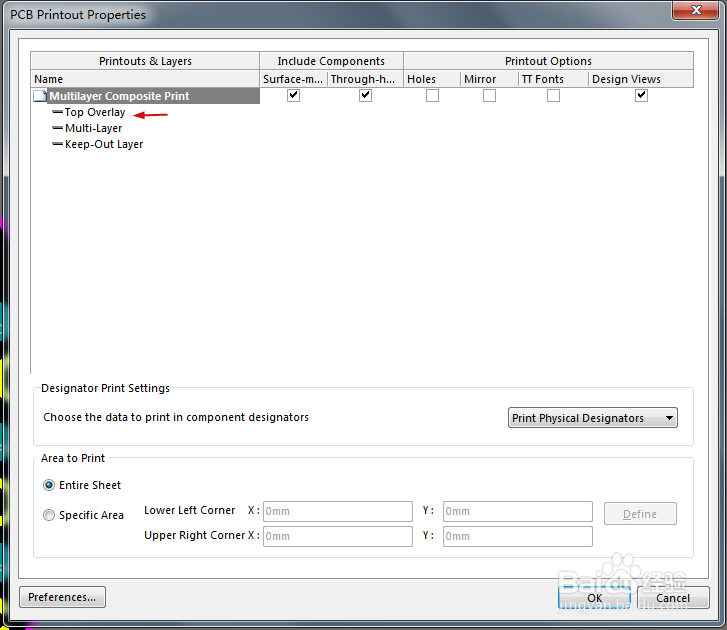
Task: Click the Design Views column header
Action: click(x=641, y=79)
